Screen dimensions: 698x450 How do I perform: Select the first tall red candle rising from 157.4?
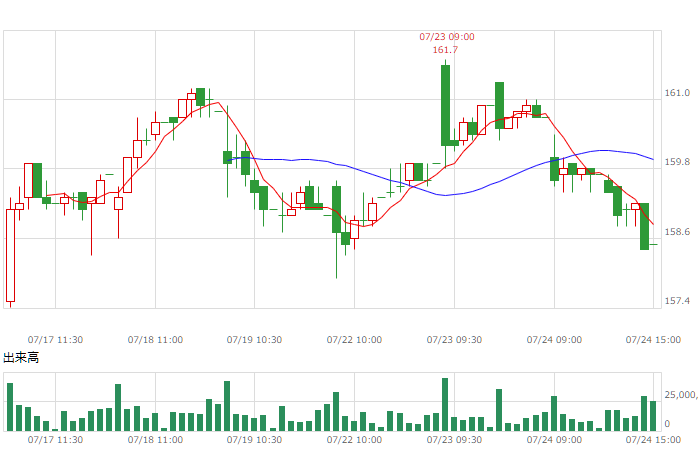(x=10, y=255)
